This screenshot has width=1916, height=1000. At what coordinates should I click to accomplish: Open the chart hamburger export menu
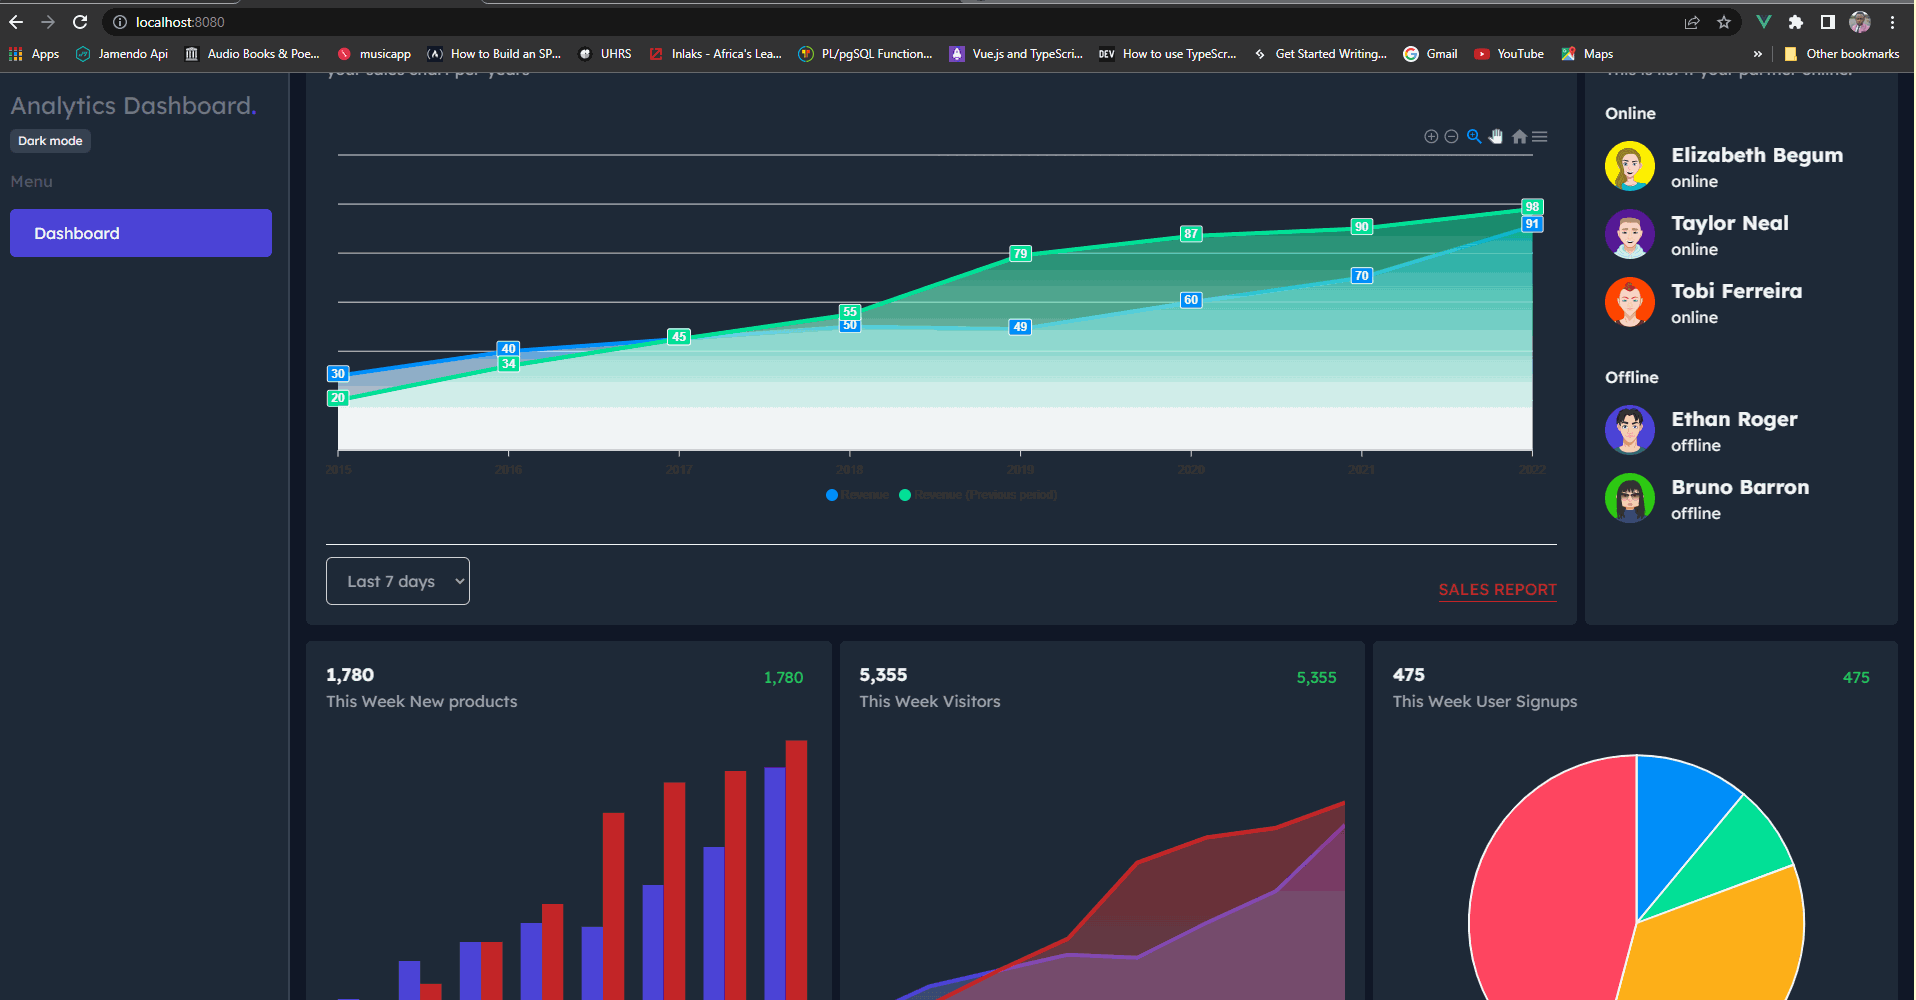tap(1540, 137)
